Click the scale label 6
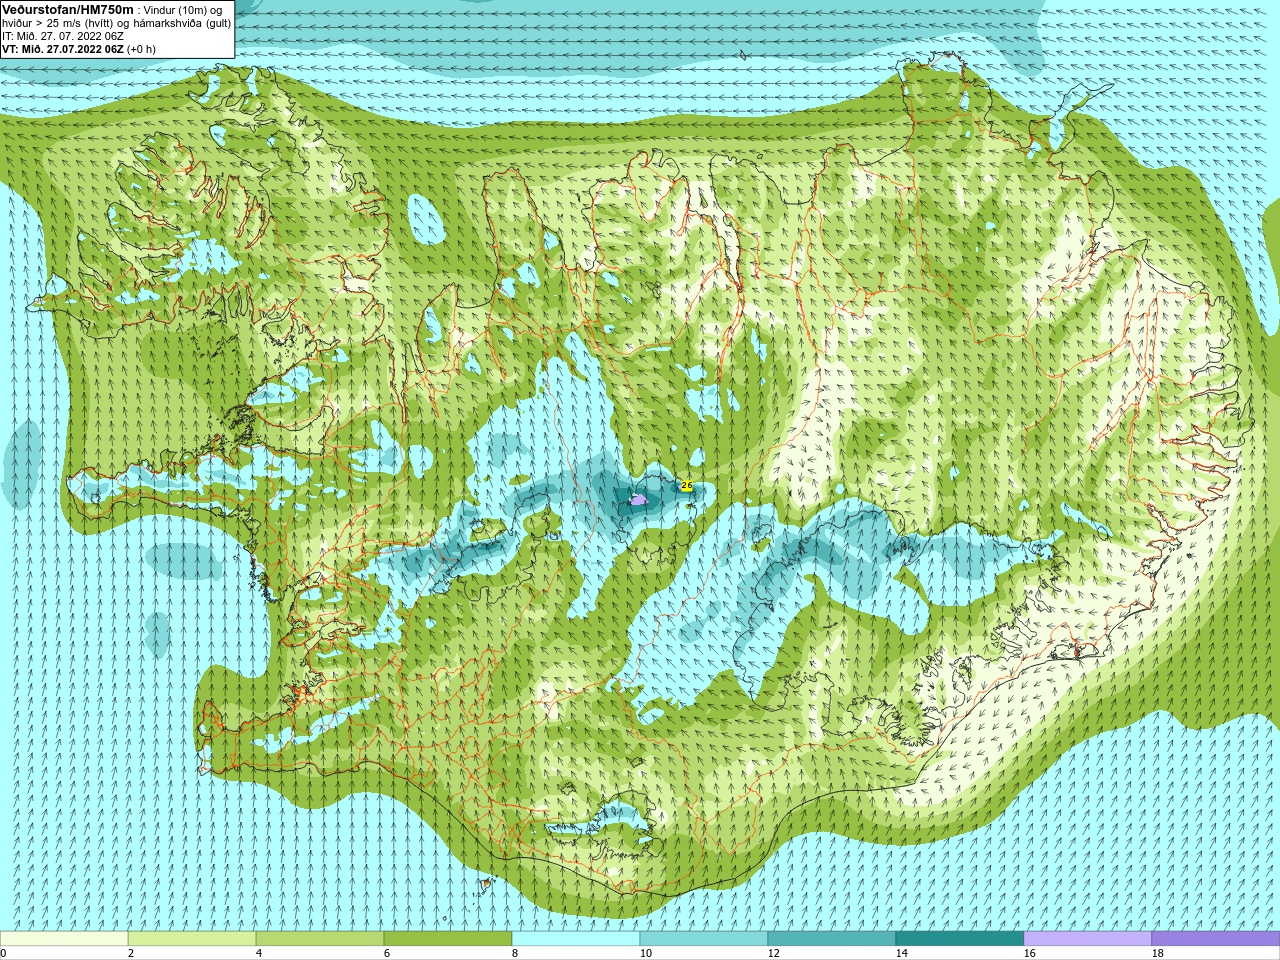1280x960 pixels. pos(387,953)
